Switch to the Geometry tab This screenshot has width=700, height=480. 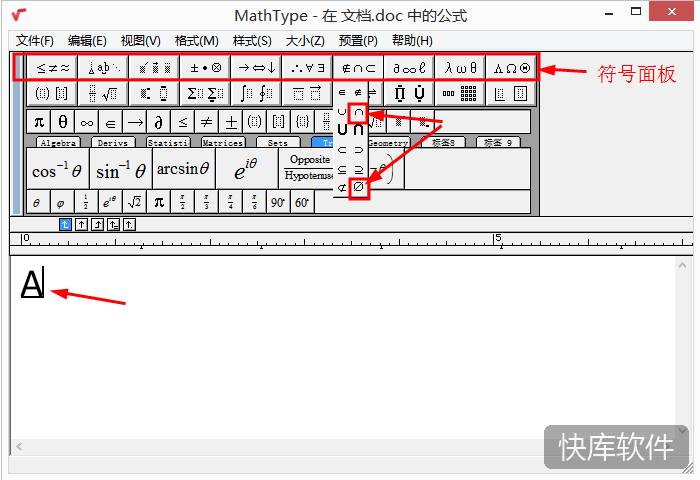pos(388,143)
